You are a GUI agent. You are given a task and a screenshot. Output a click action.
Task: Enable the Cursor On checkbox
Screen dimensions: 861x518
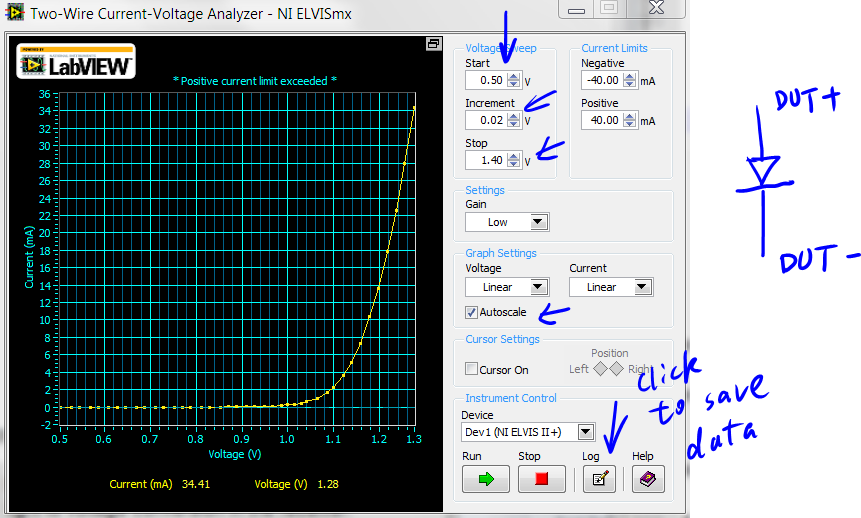471,369
